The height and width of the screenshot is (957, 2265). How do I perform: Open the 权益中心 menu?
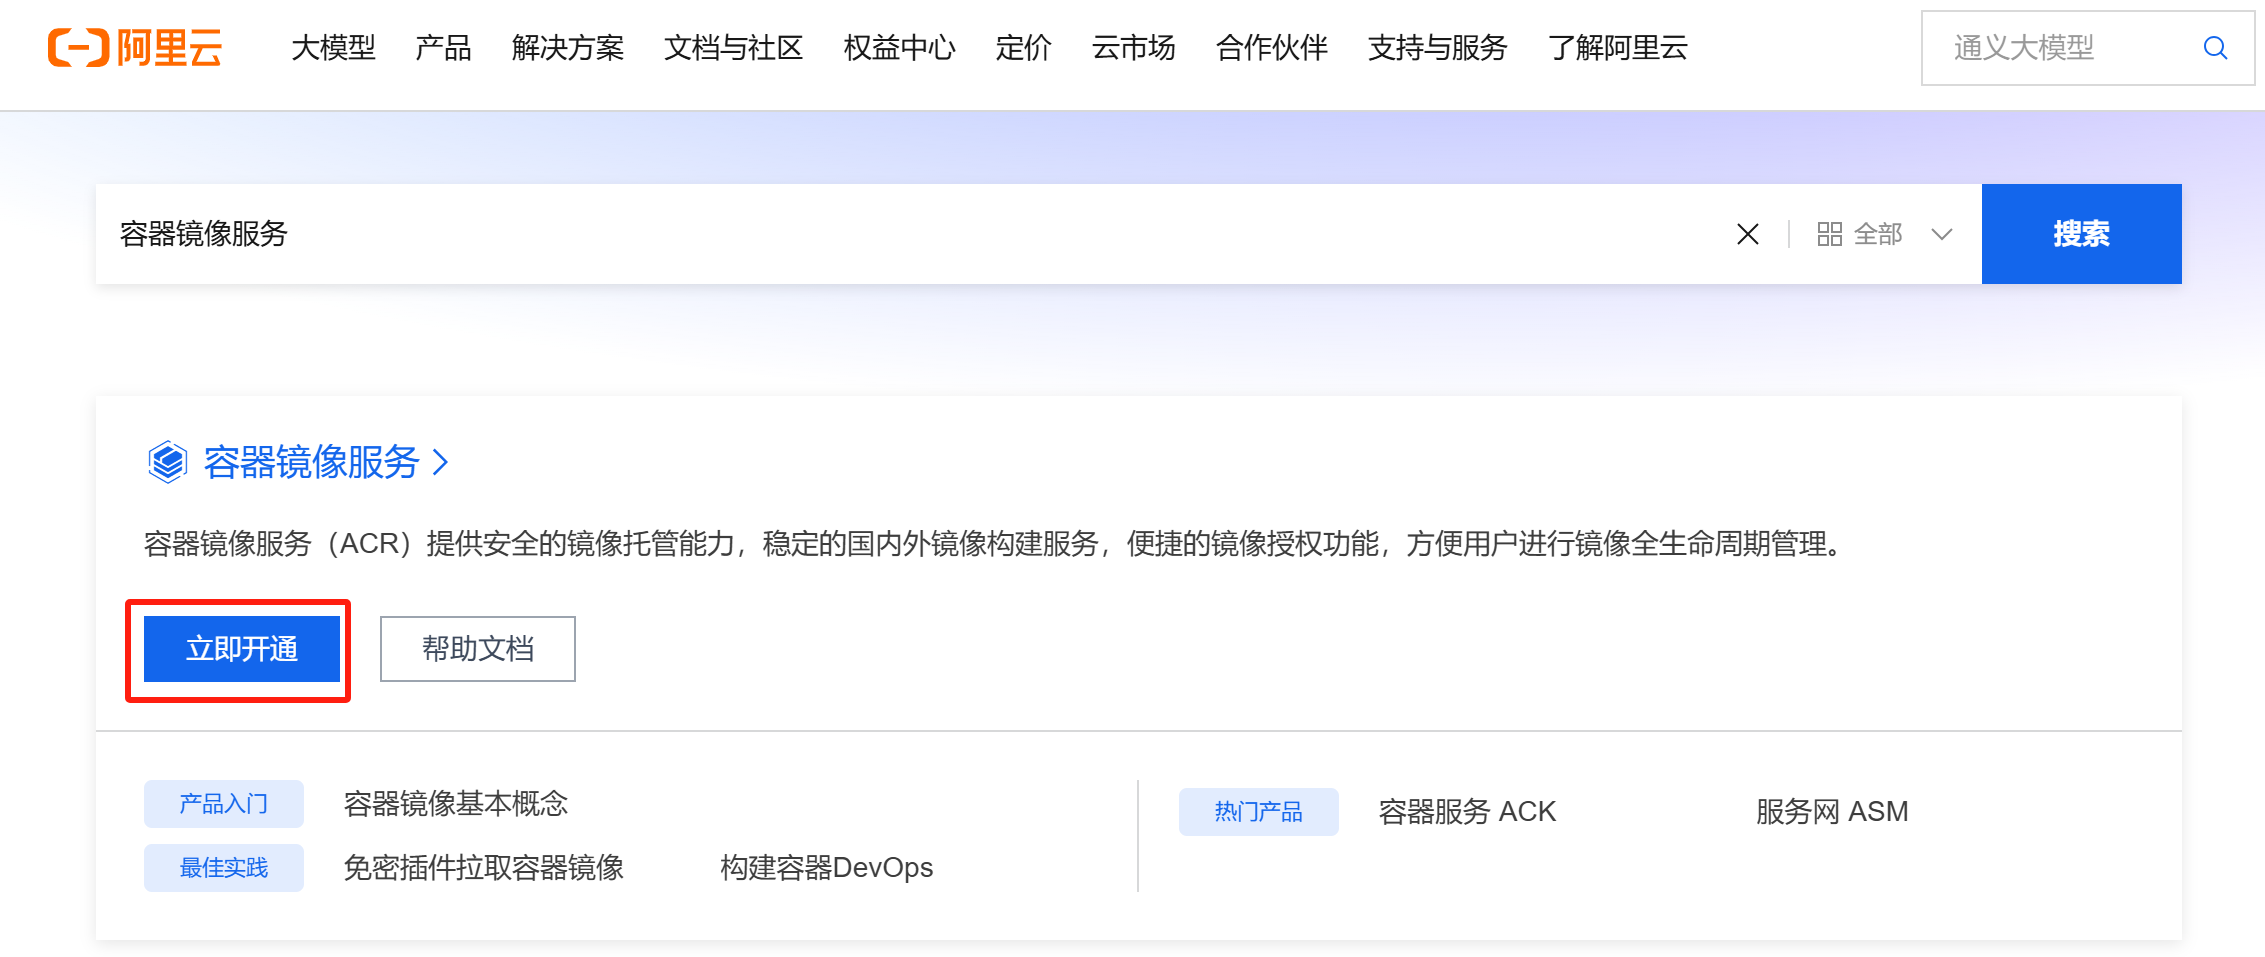[899, 48]
